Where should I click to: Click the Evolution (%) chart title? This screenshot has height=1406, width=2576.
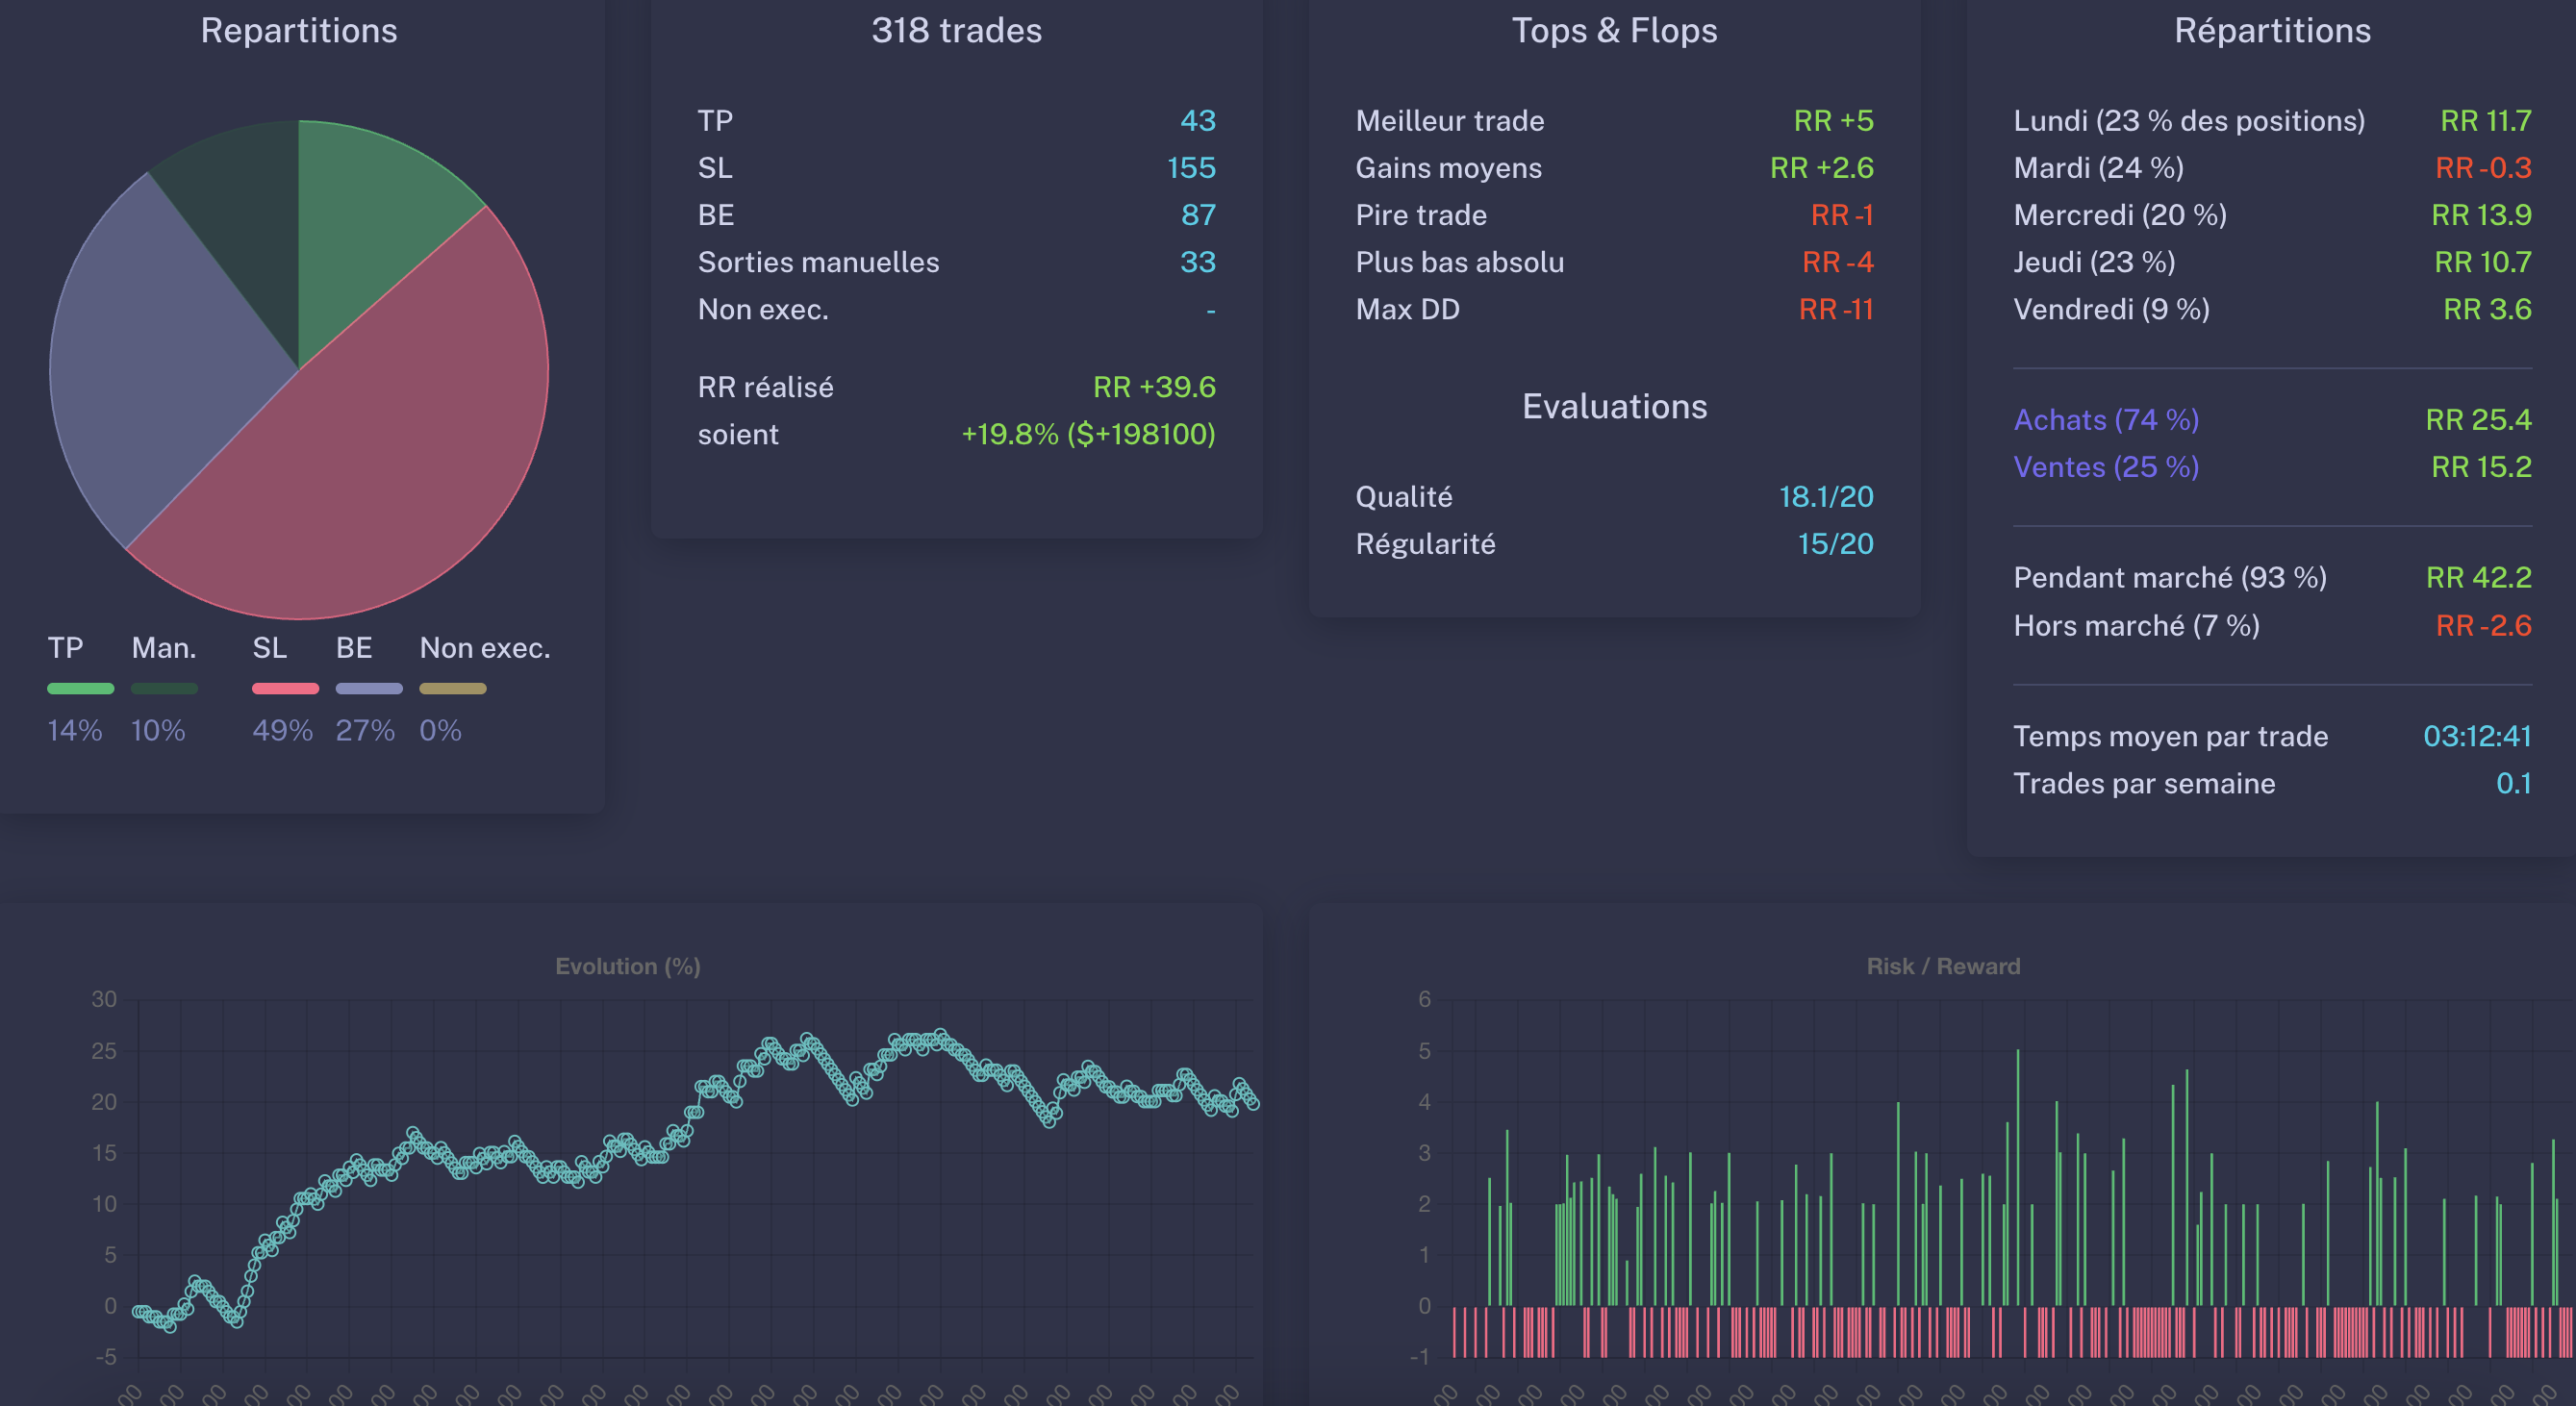[x=628, y=966]
